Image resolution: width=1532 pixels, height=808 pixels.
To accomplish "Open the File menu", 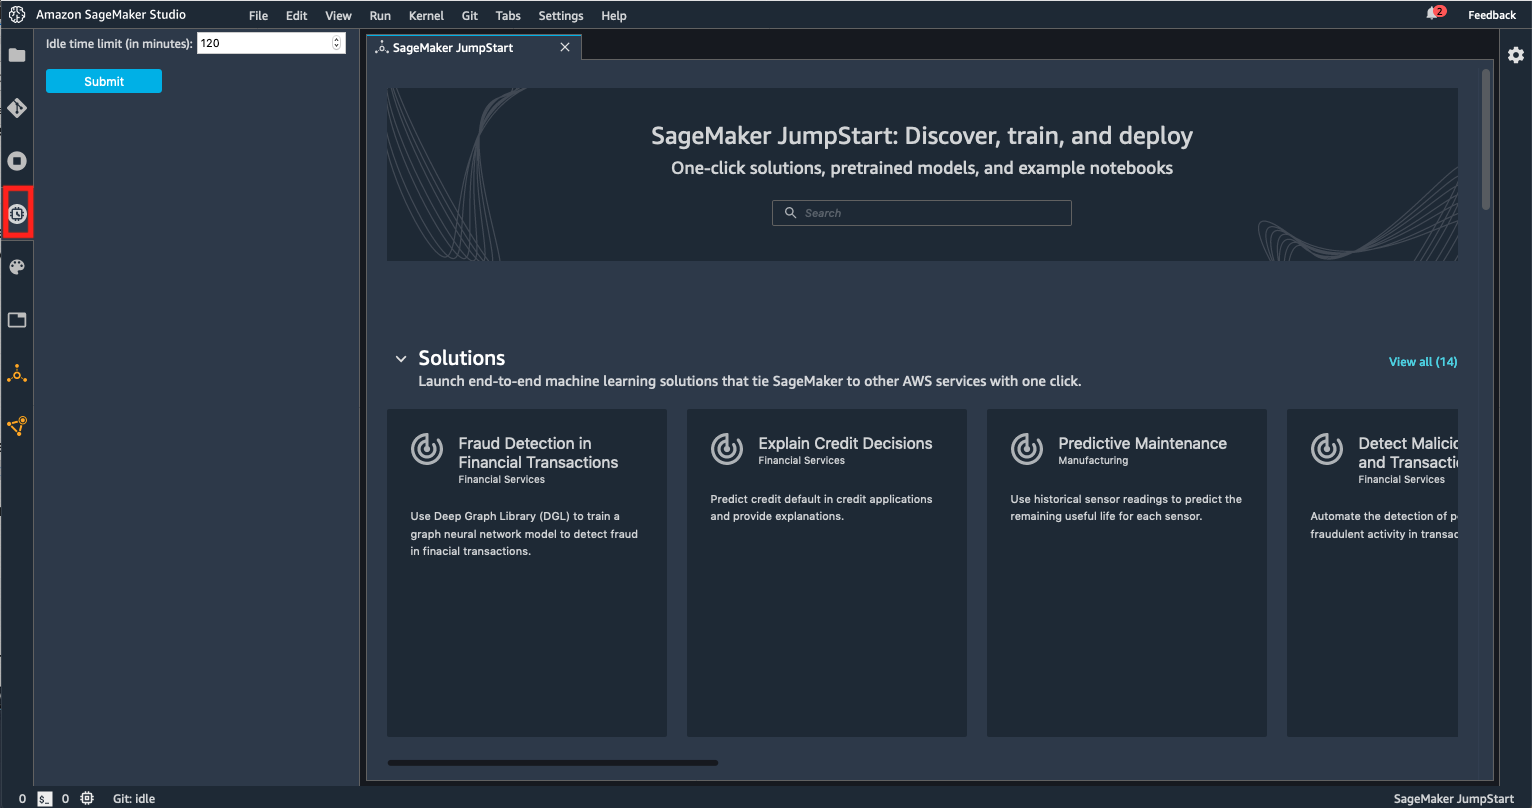I will click(x=258, y=16).
